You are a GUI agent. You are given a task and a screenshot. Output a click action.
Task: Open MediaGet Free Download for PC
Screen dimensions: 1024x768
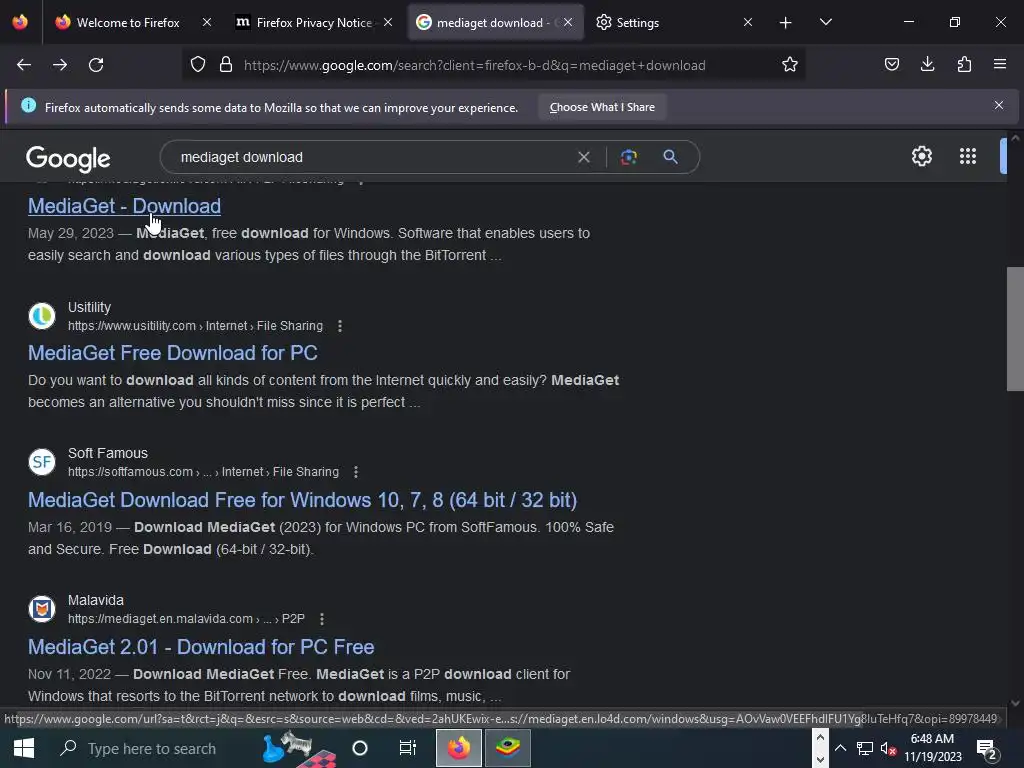(x=172, y=353)
